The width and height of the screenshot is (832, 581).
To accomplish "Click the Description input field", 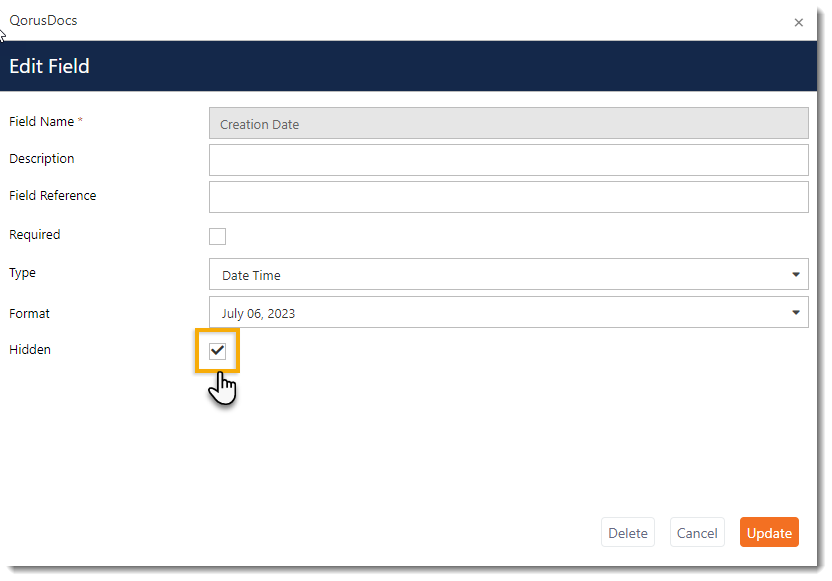I will (x=508, y=159).
